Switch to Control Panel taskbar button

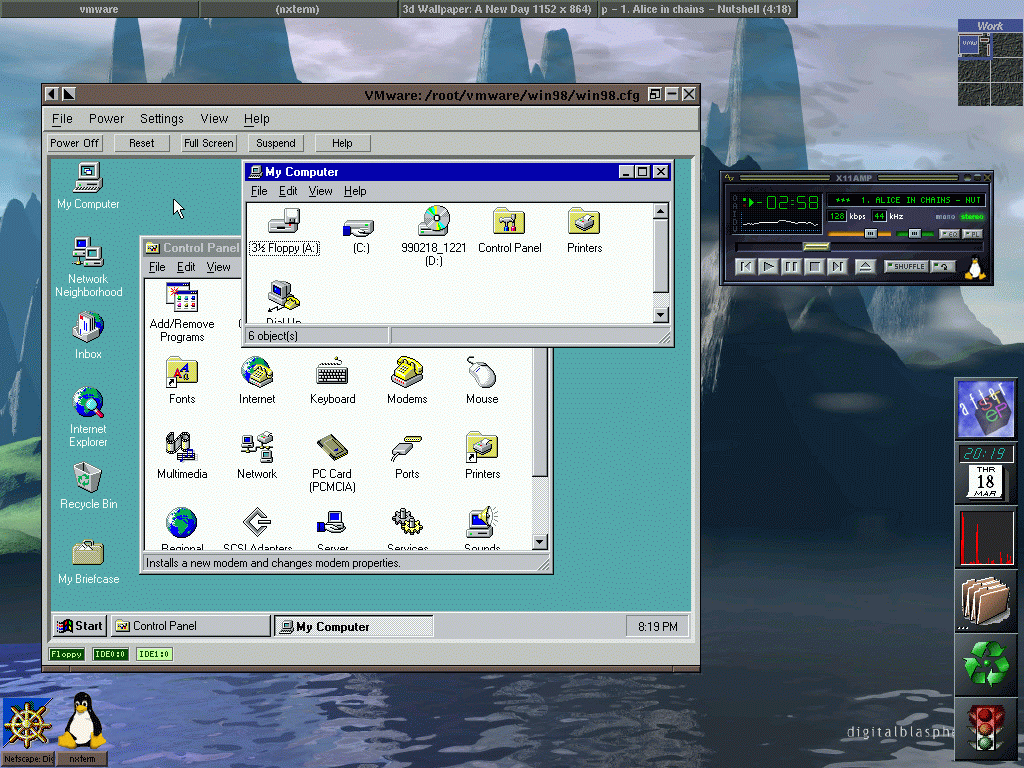[x=191, y=626]
